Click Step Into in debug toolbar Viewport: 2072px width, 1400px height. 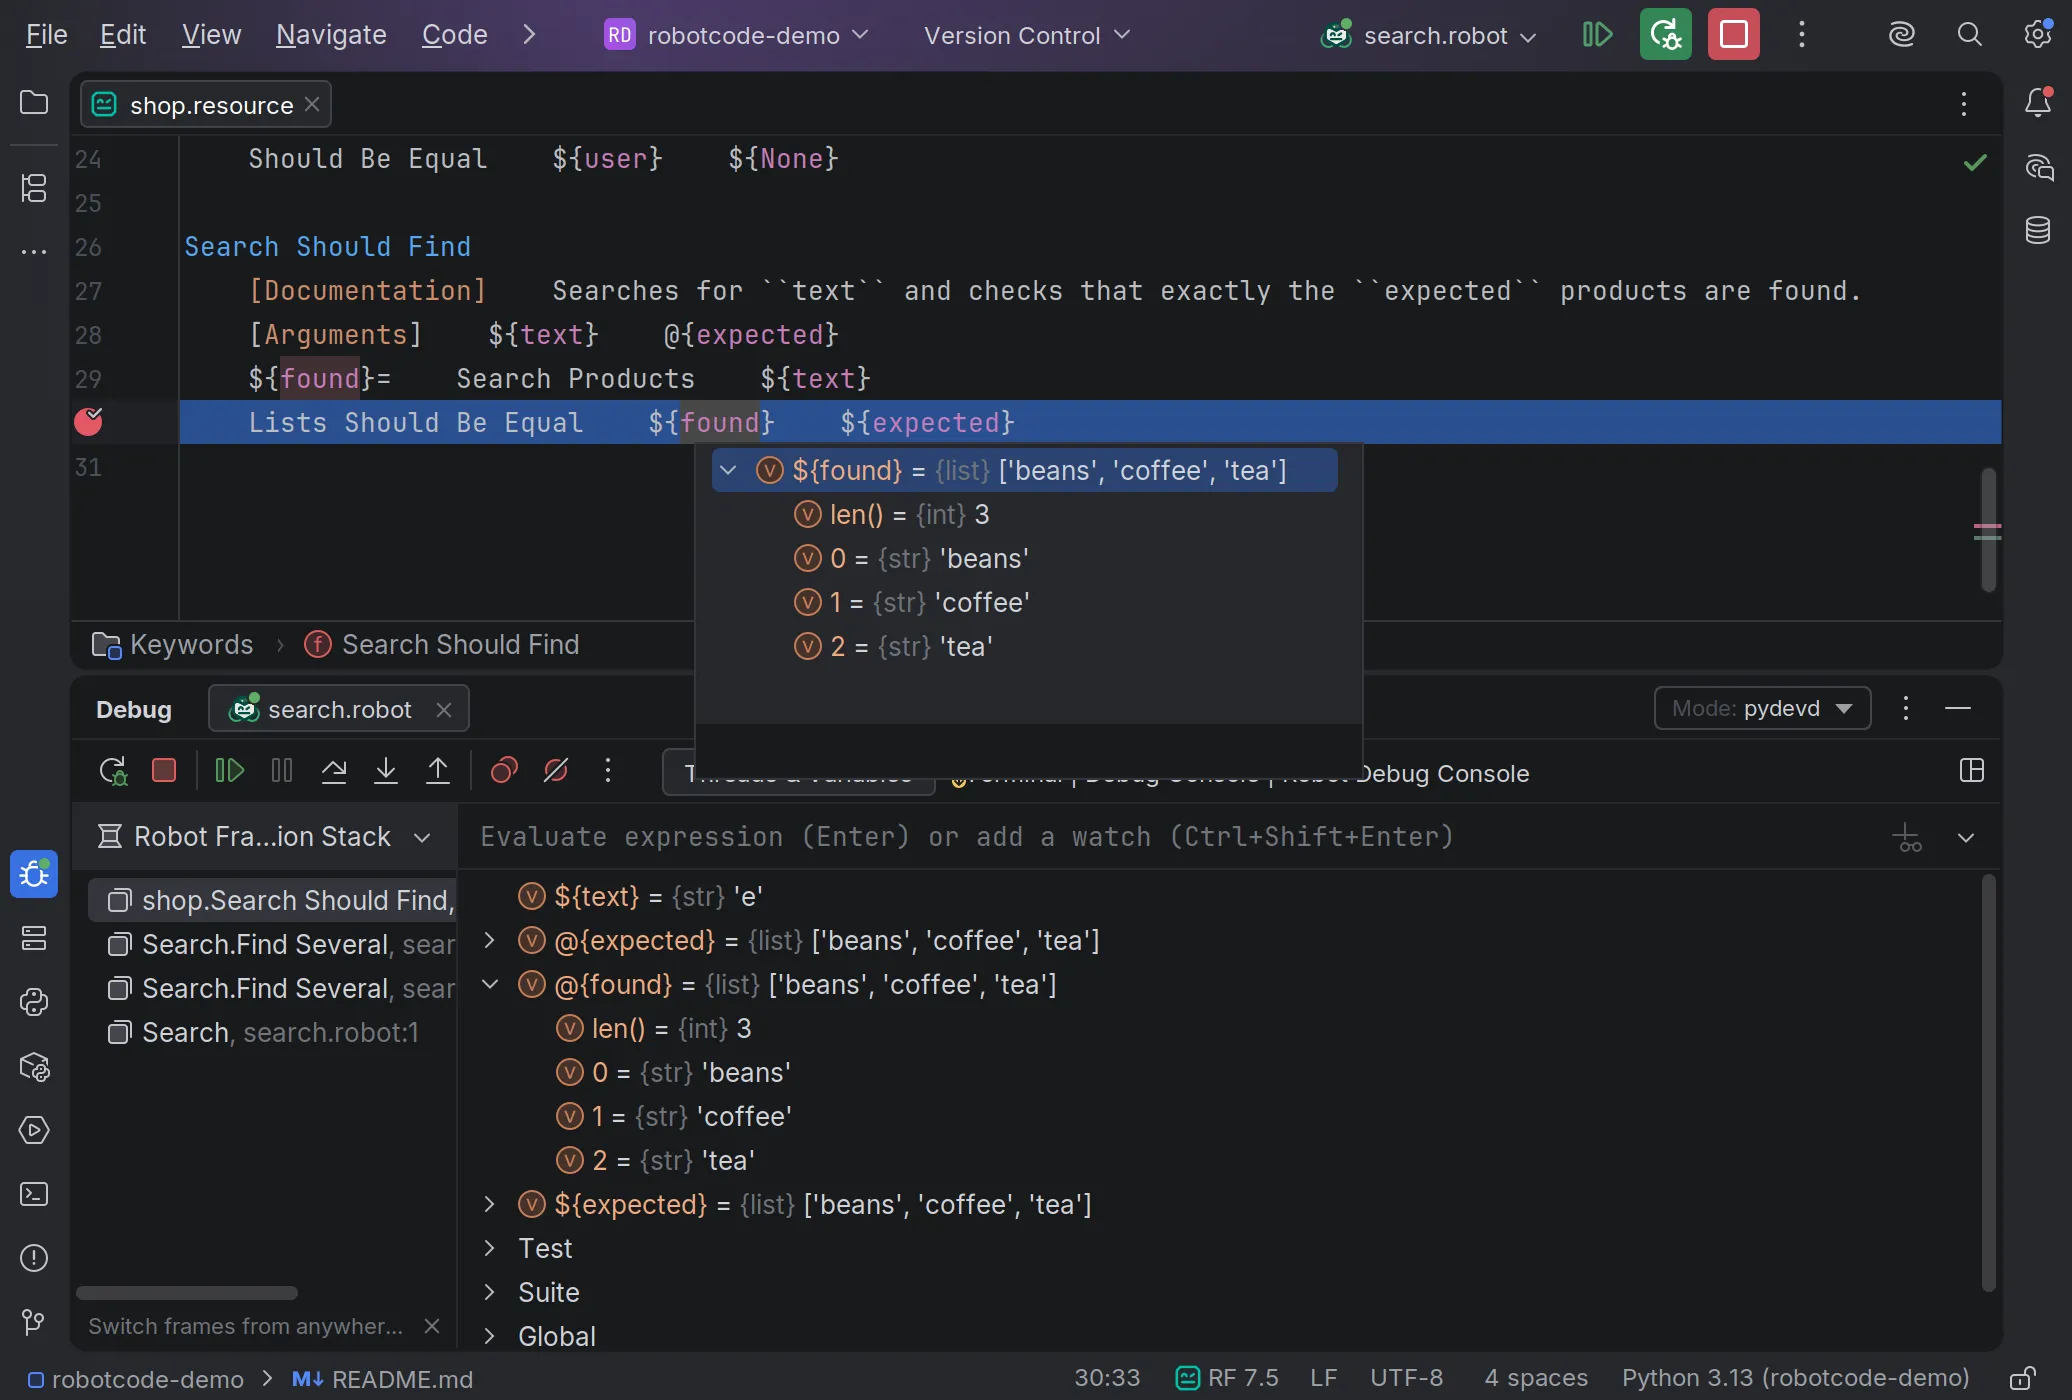coord(386,771)
